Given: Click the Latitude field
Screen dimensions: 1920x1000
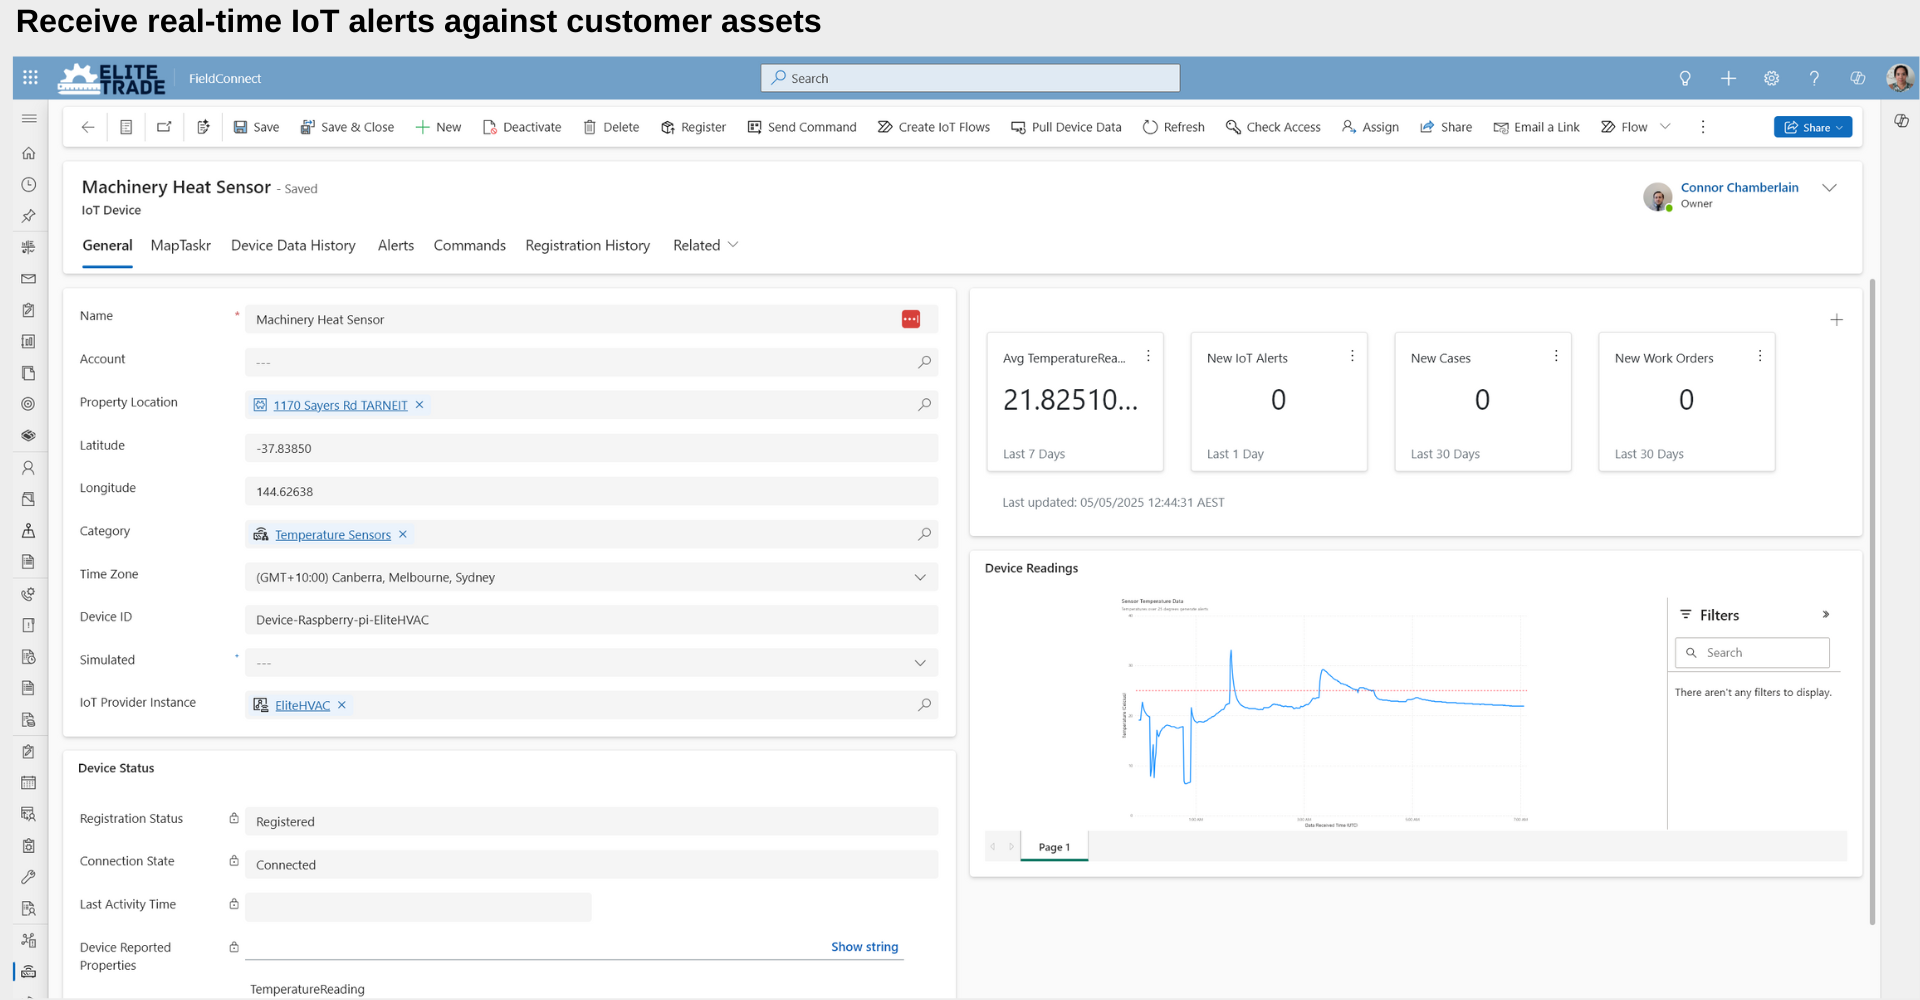Looking at the screenshot, I should click(591, 448).
